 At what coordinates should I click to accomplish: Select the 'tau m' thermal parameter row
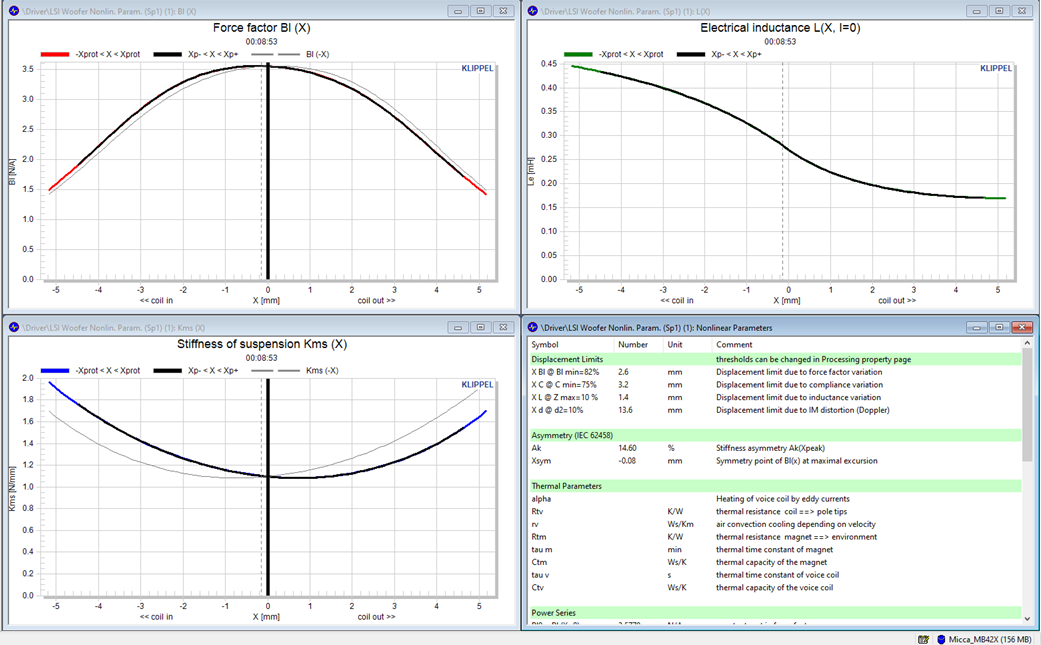coord(775,549)
